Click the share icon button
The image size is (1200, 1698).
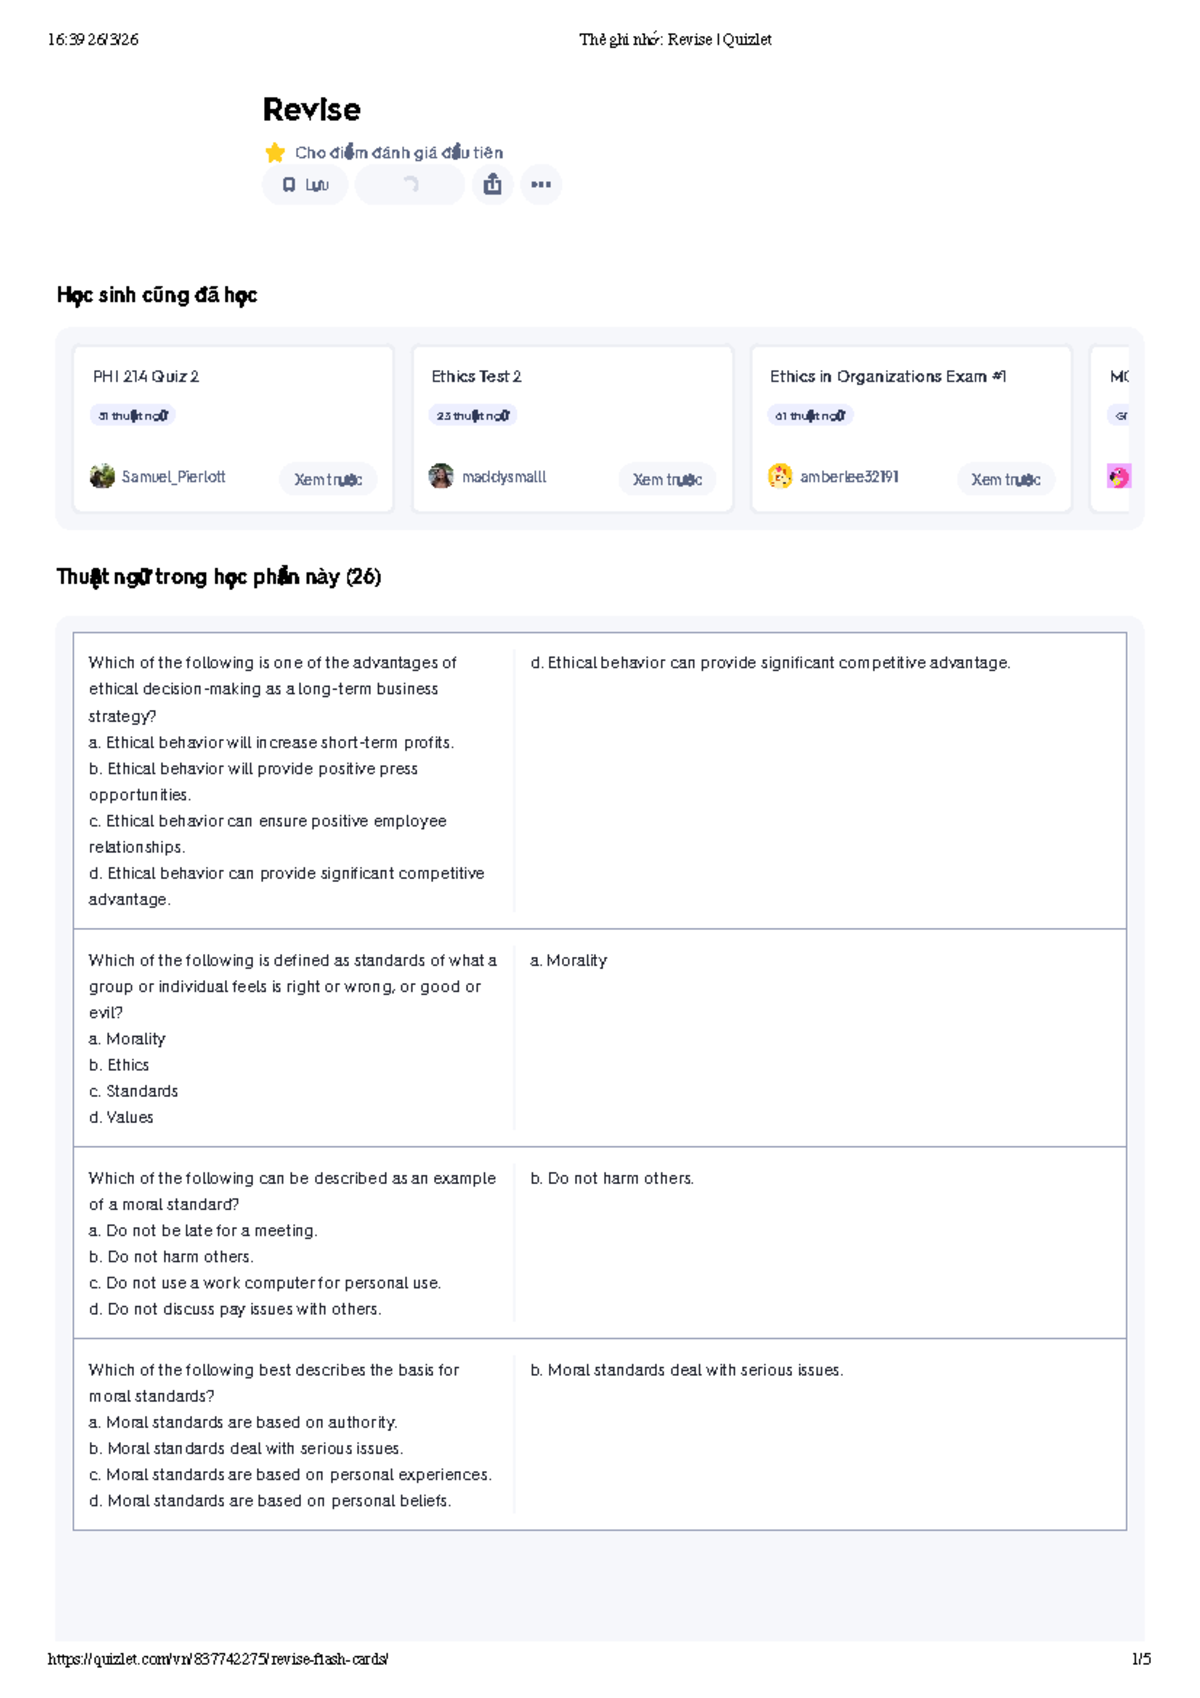coord(492,184)
